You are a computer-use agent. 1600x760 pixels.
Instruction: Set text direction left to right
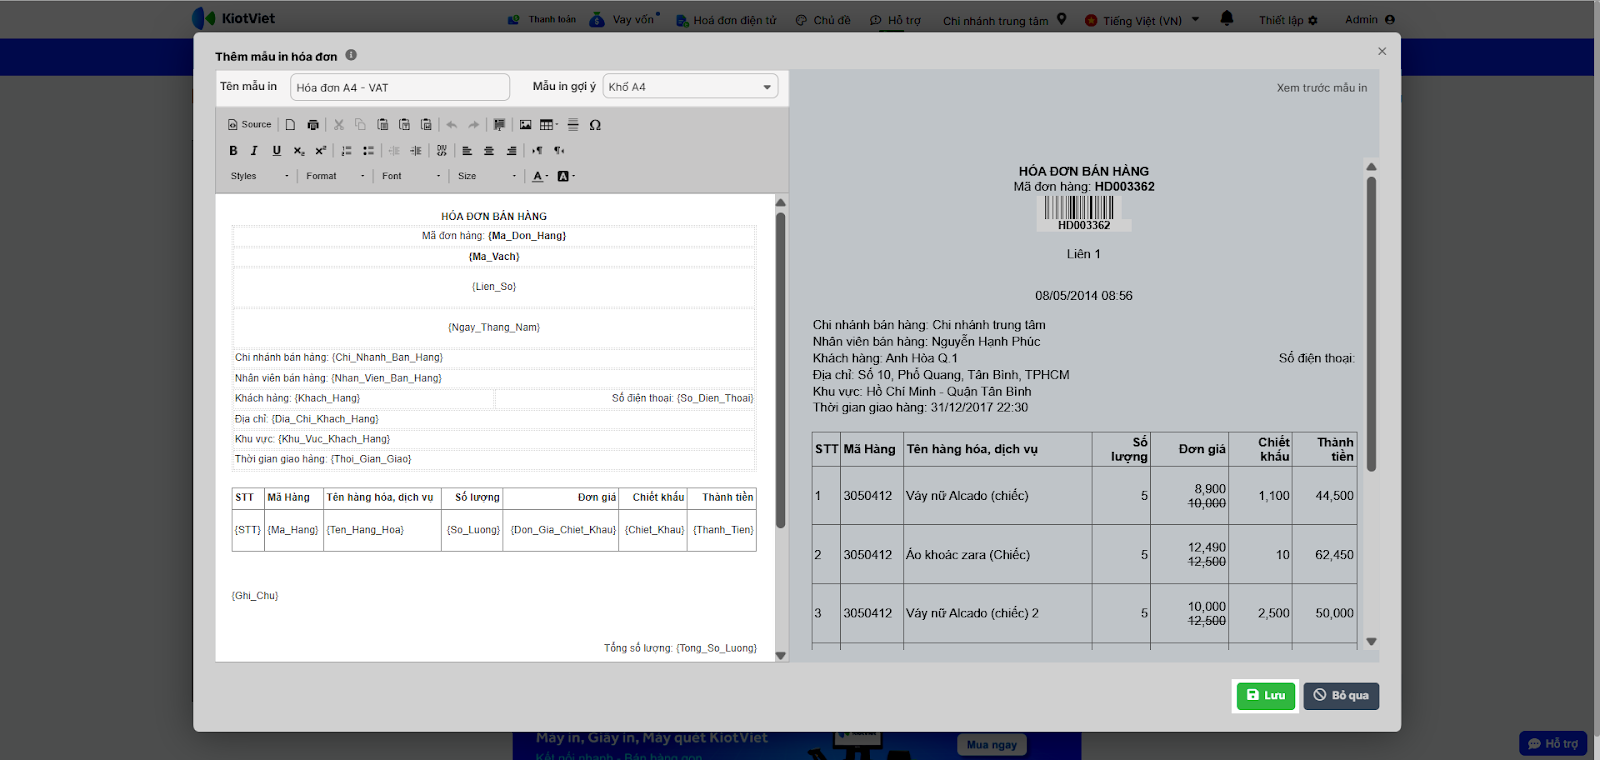click(x=537, y=151)
